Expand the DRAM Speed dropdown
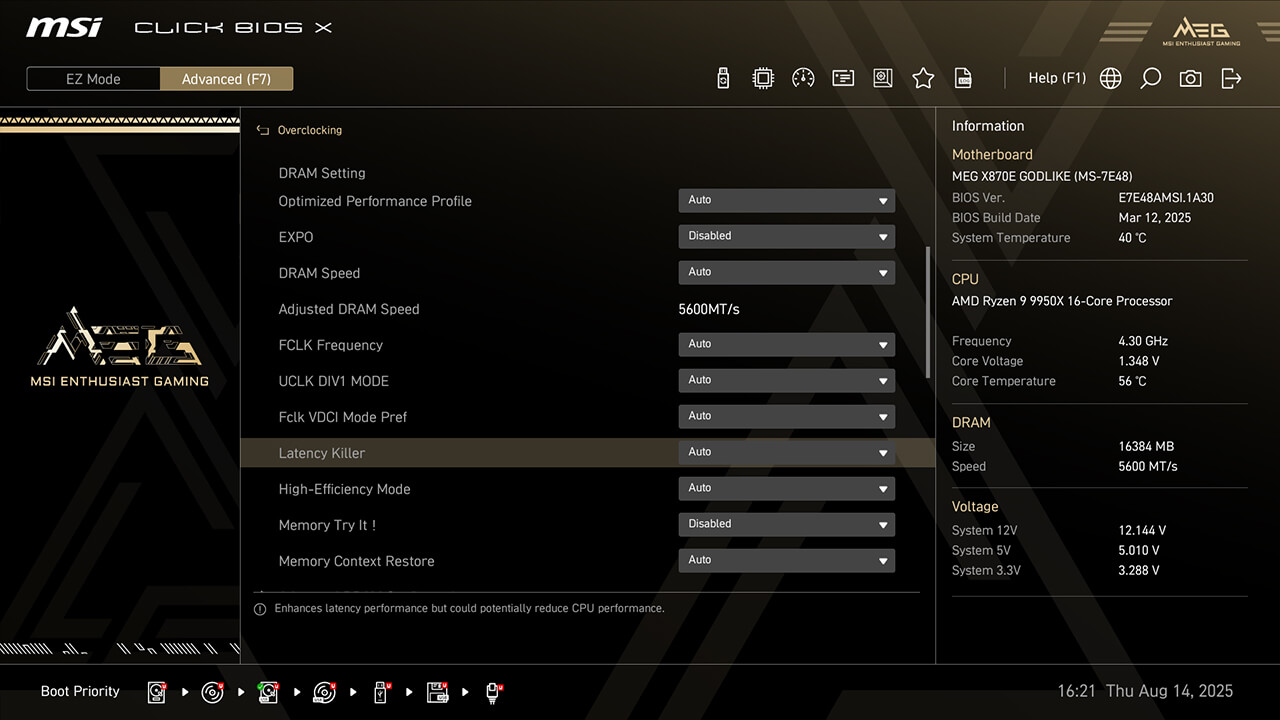1280x720 pixels. click(786, 273)
